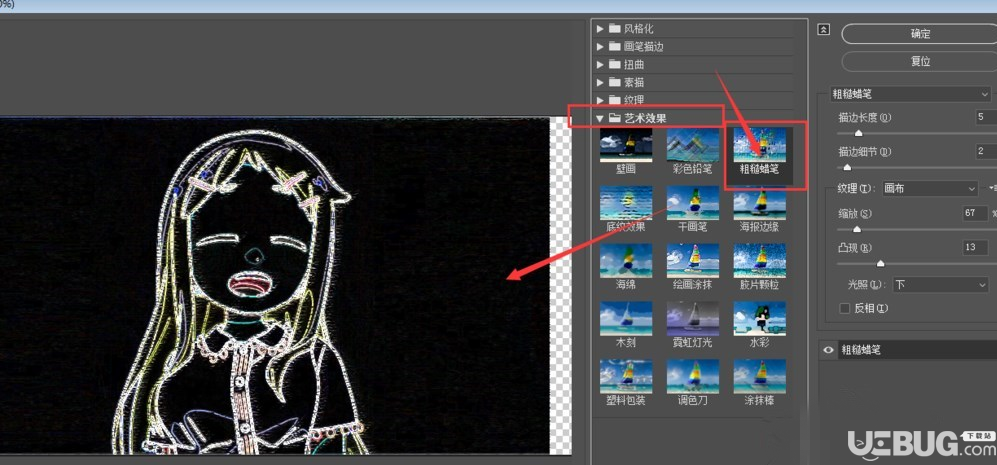Adjust the 缩放 slider handle

coord(856,229)
